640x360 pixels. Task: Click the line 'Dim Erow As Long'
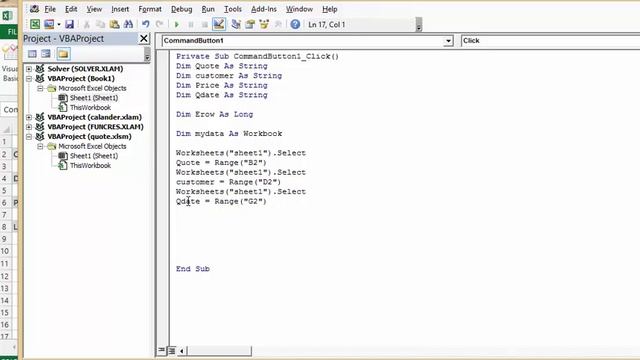[x=215, y=115]
